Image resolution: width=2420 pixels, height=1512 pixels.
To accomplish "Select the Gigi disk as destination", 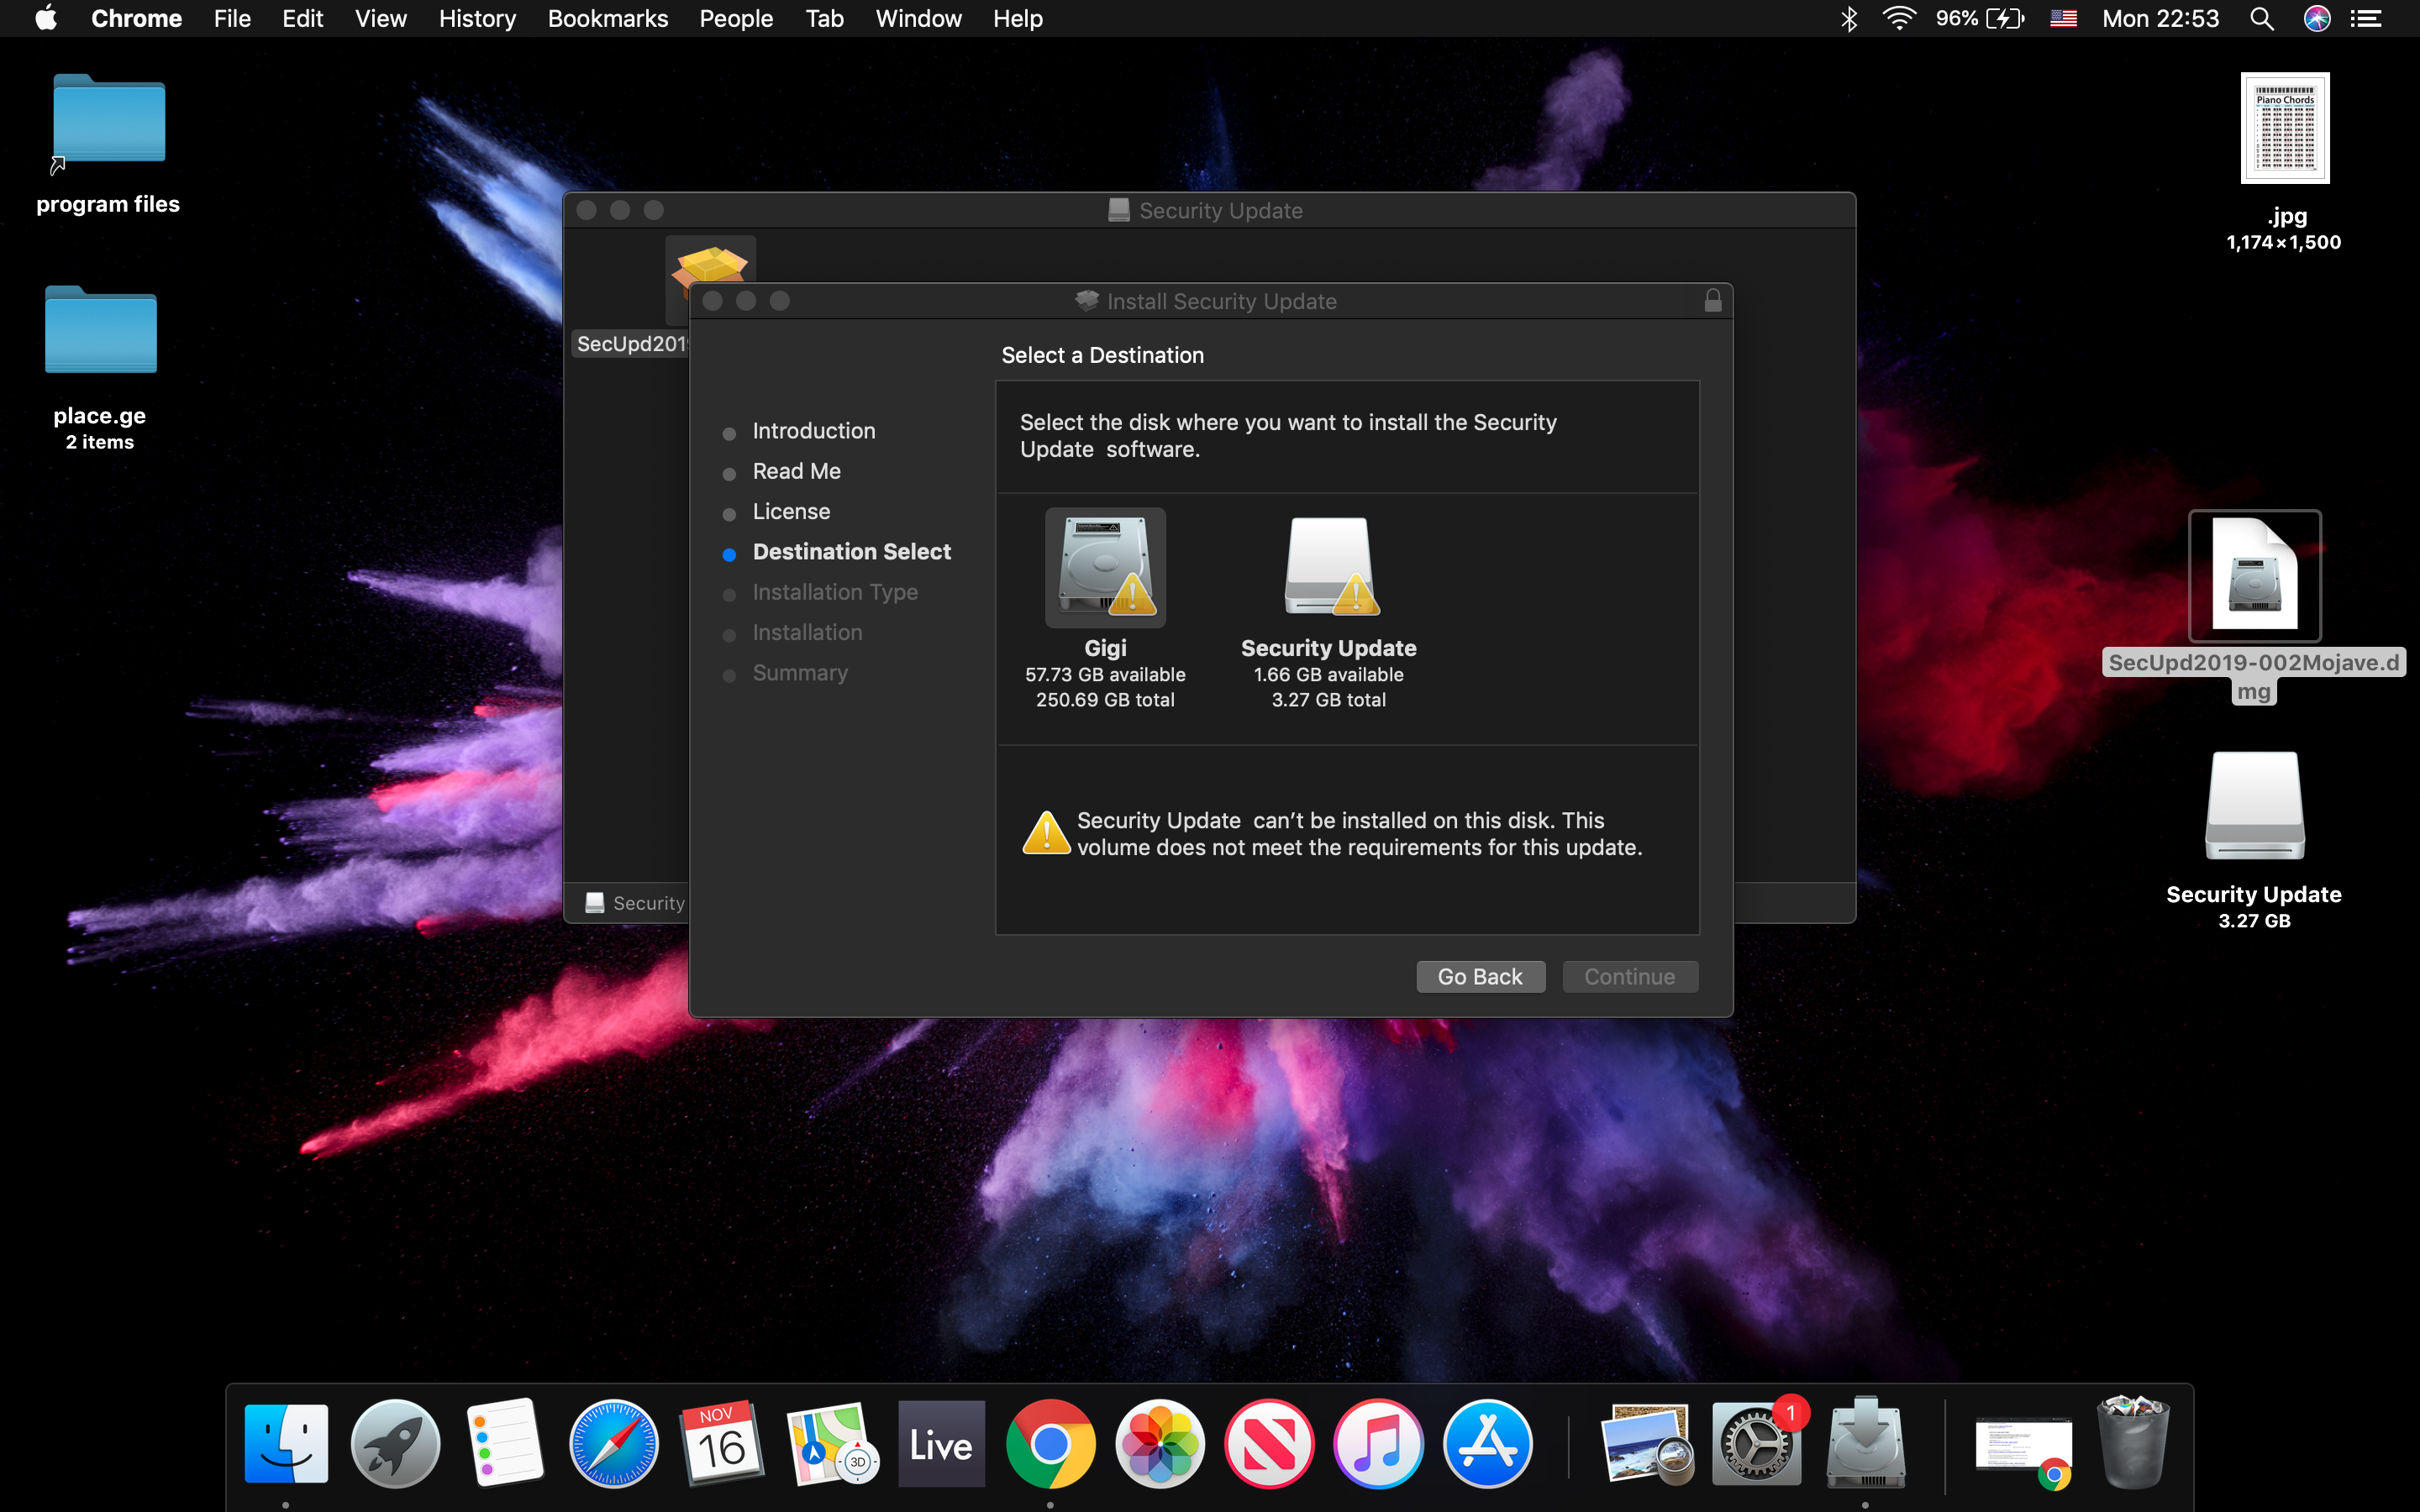I will point(1105,568).
